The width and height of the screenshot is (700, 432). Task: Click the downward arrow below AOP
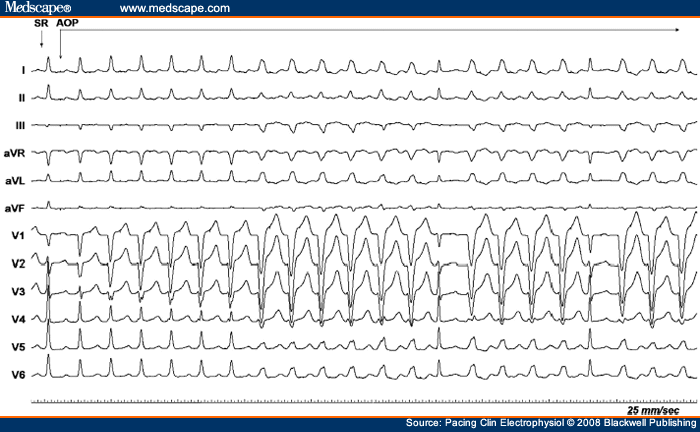(x=61, y=45)
